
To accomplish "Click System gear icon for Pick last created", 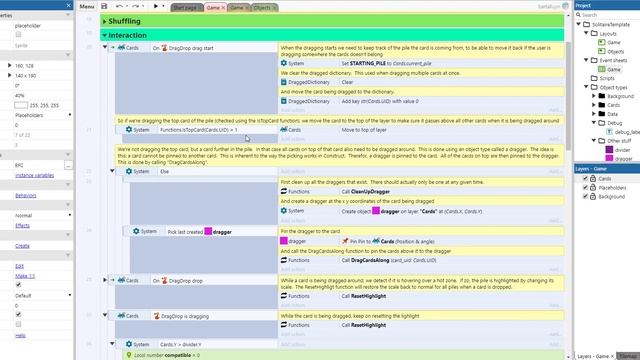I will pos(136,231).
